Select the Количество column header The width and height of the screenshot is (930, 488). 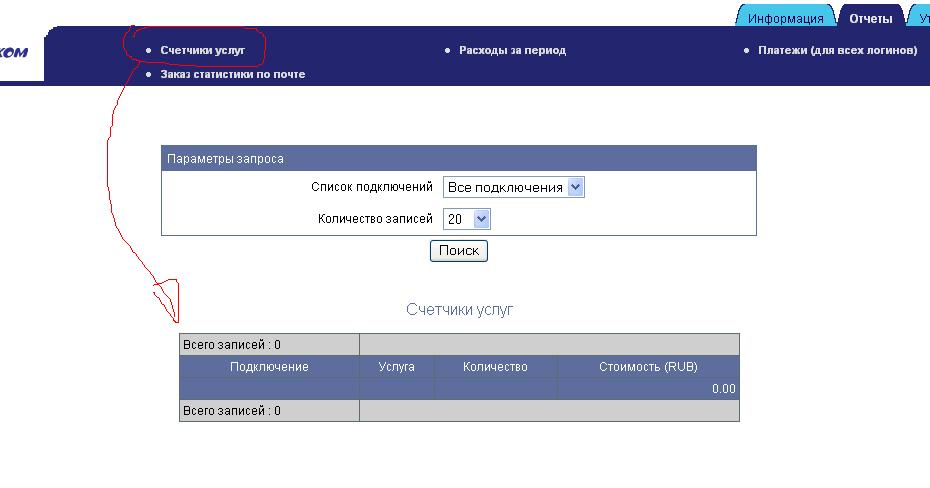tap(495, 367)
